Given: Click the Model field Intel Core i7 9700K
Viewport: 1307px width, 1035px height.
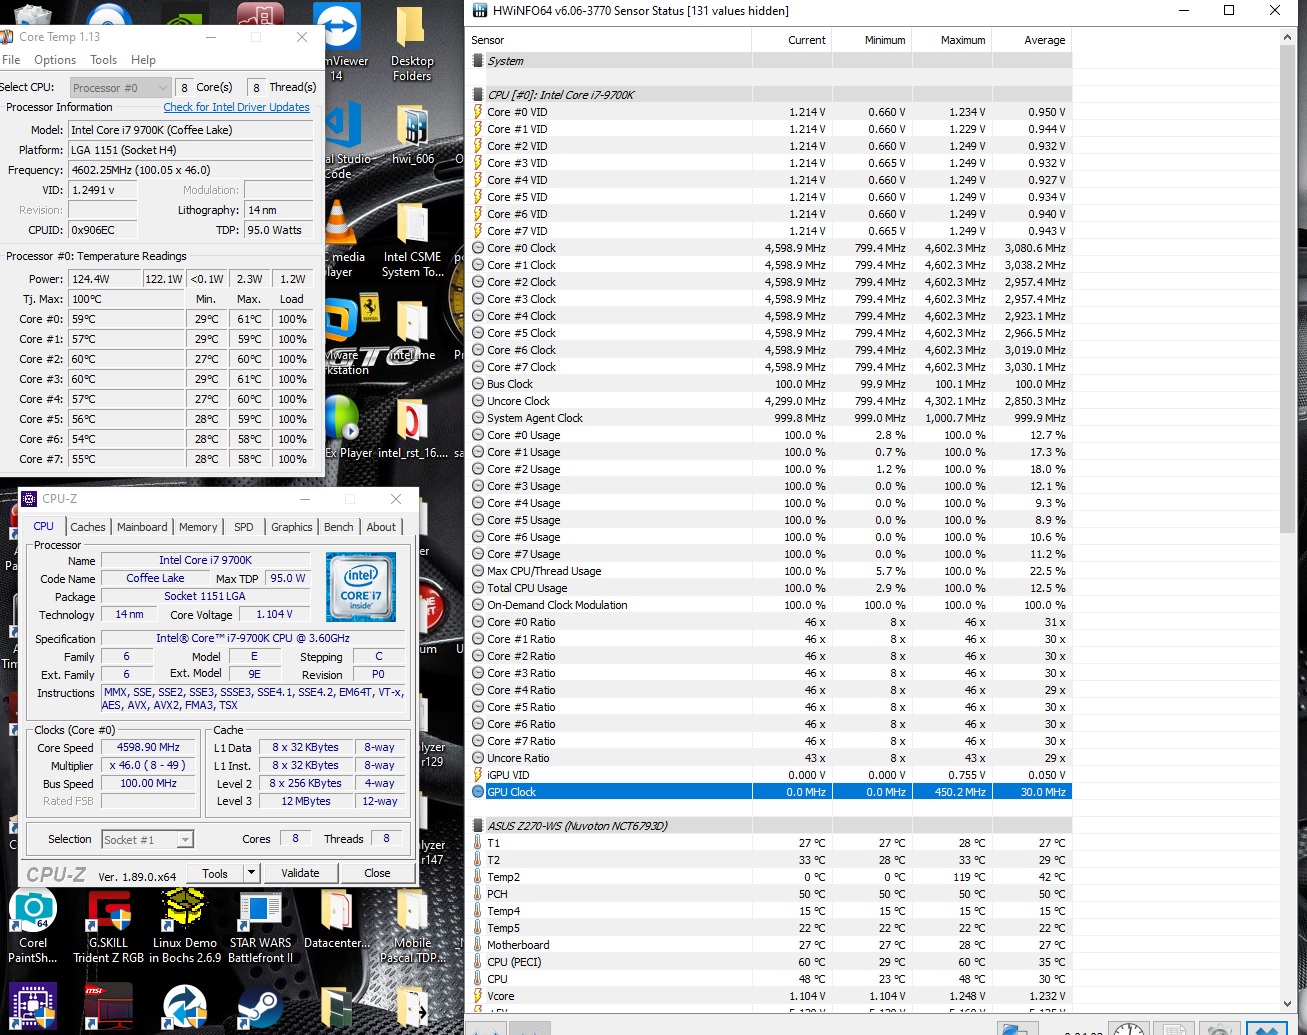Looking at the screenshot, I should [190, 130].
